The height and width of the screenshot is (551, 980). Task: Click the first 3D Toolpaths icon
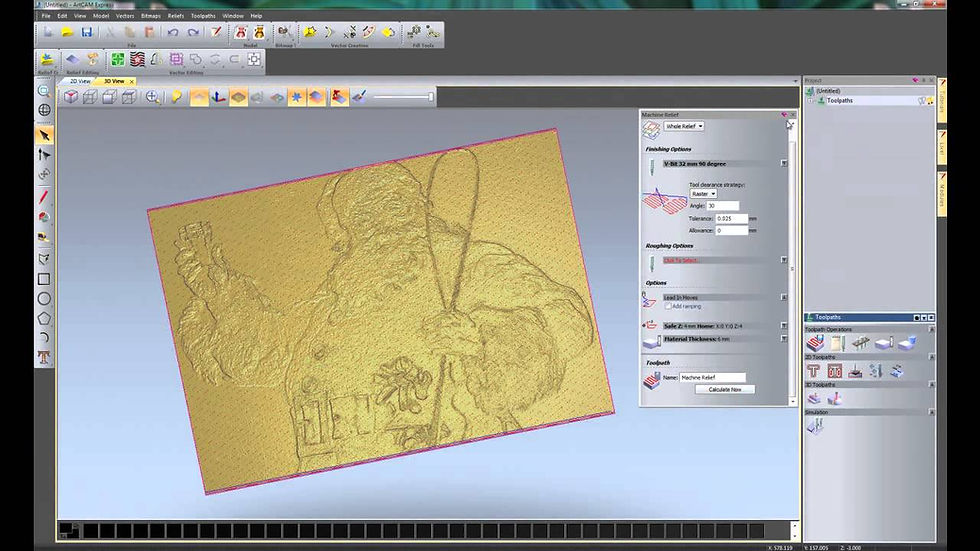point(814,399)
